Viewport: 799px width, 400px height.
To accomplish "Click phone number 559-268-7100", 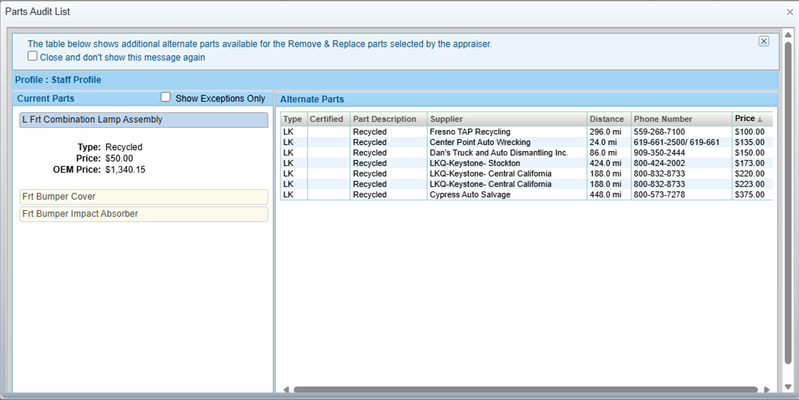I will coord(659,132).
